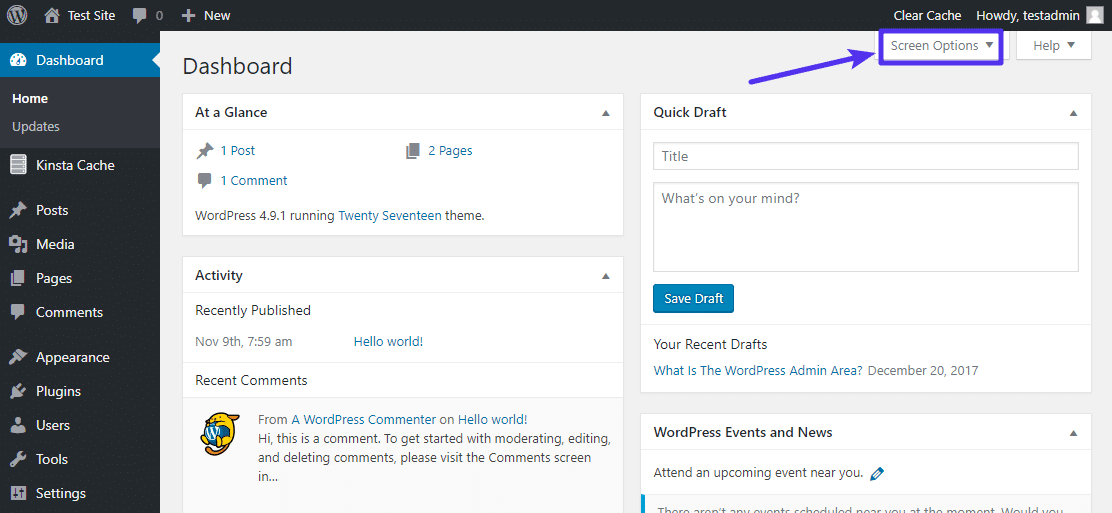Toggle the WordPress Events and News panel
Viewport: 1112px width, 513px height.
[1073, 433]
